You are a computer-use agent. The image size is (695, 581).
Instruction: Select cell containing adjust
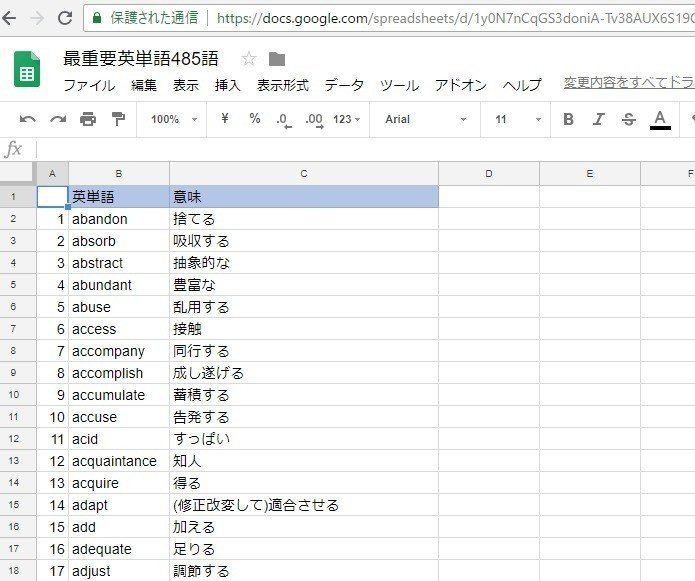[x=119, y=571]
